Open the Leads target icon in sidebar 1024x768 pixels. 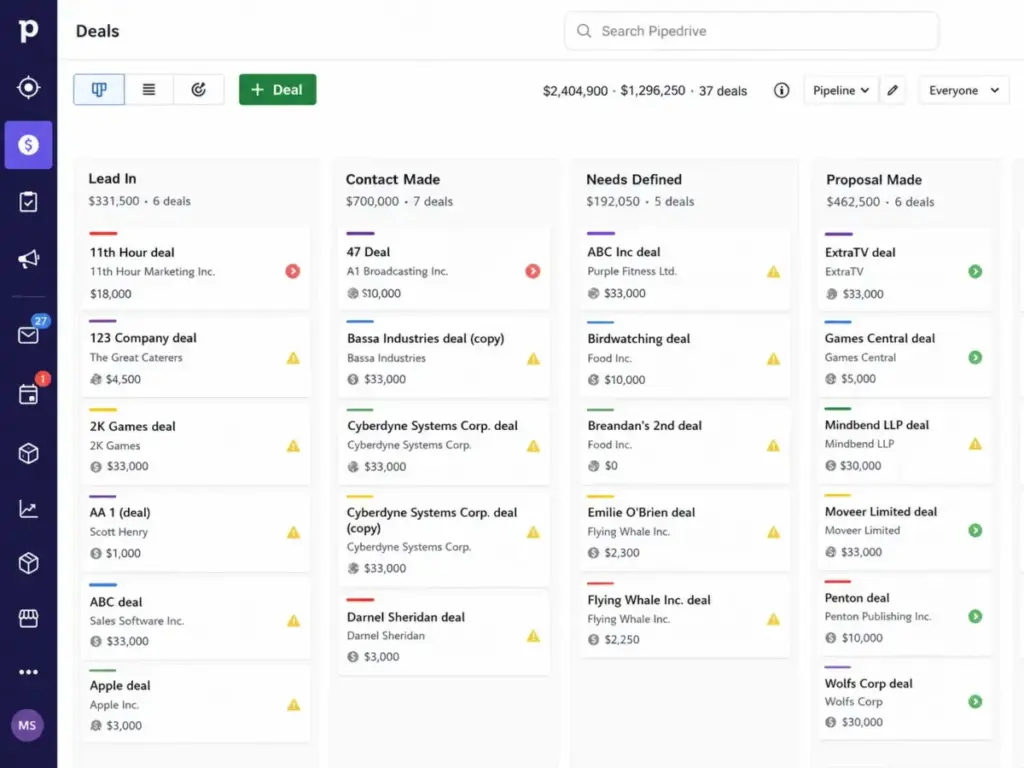(28, 87)
